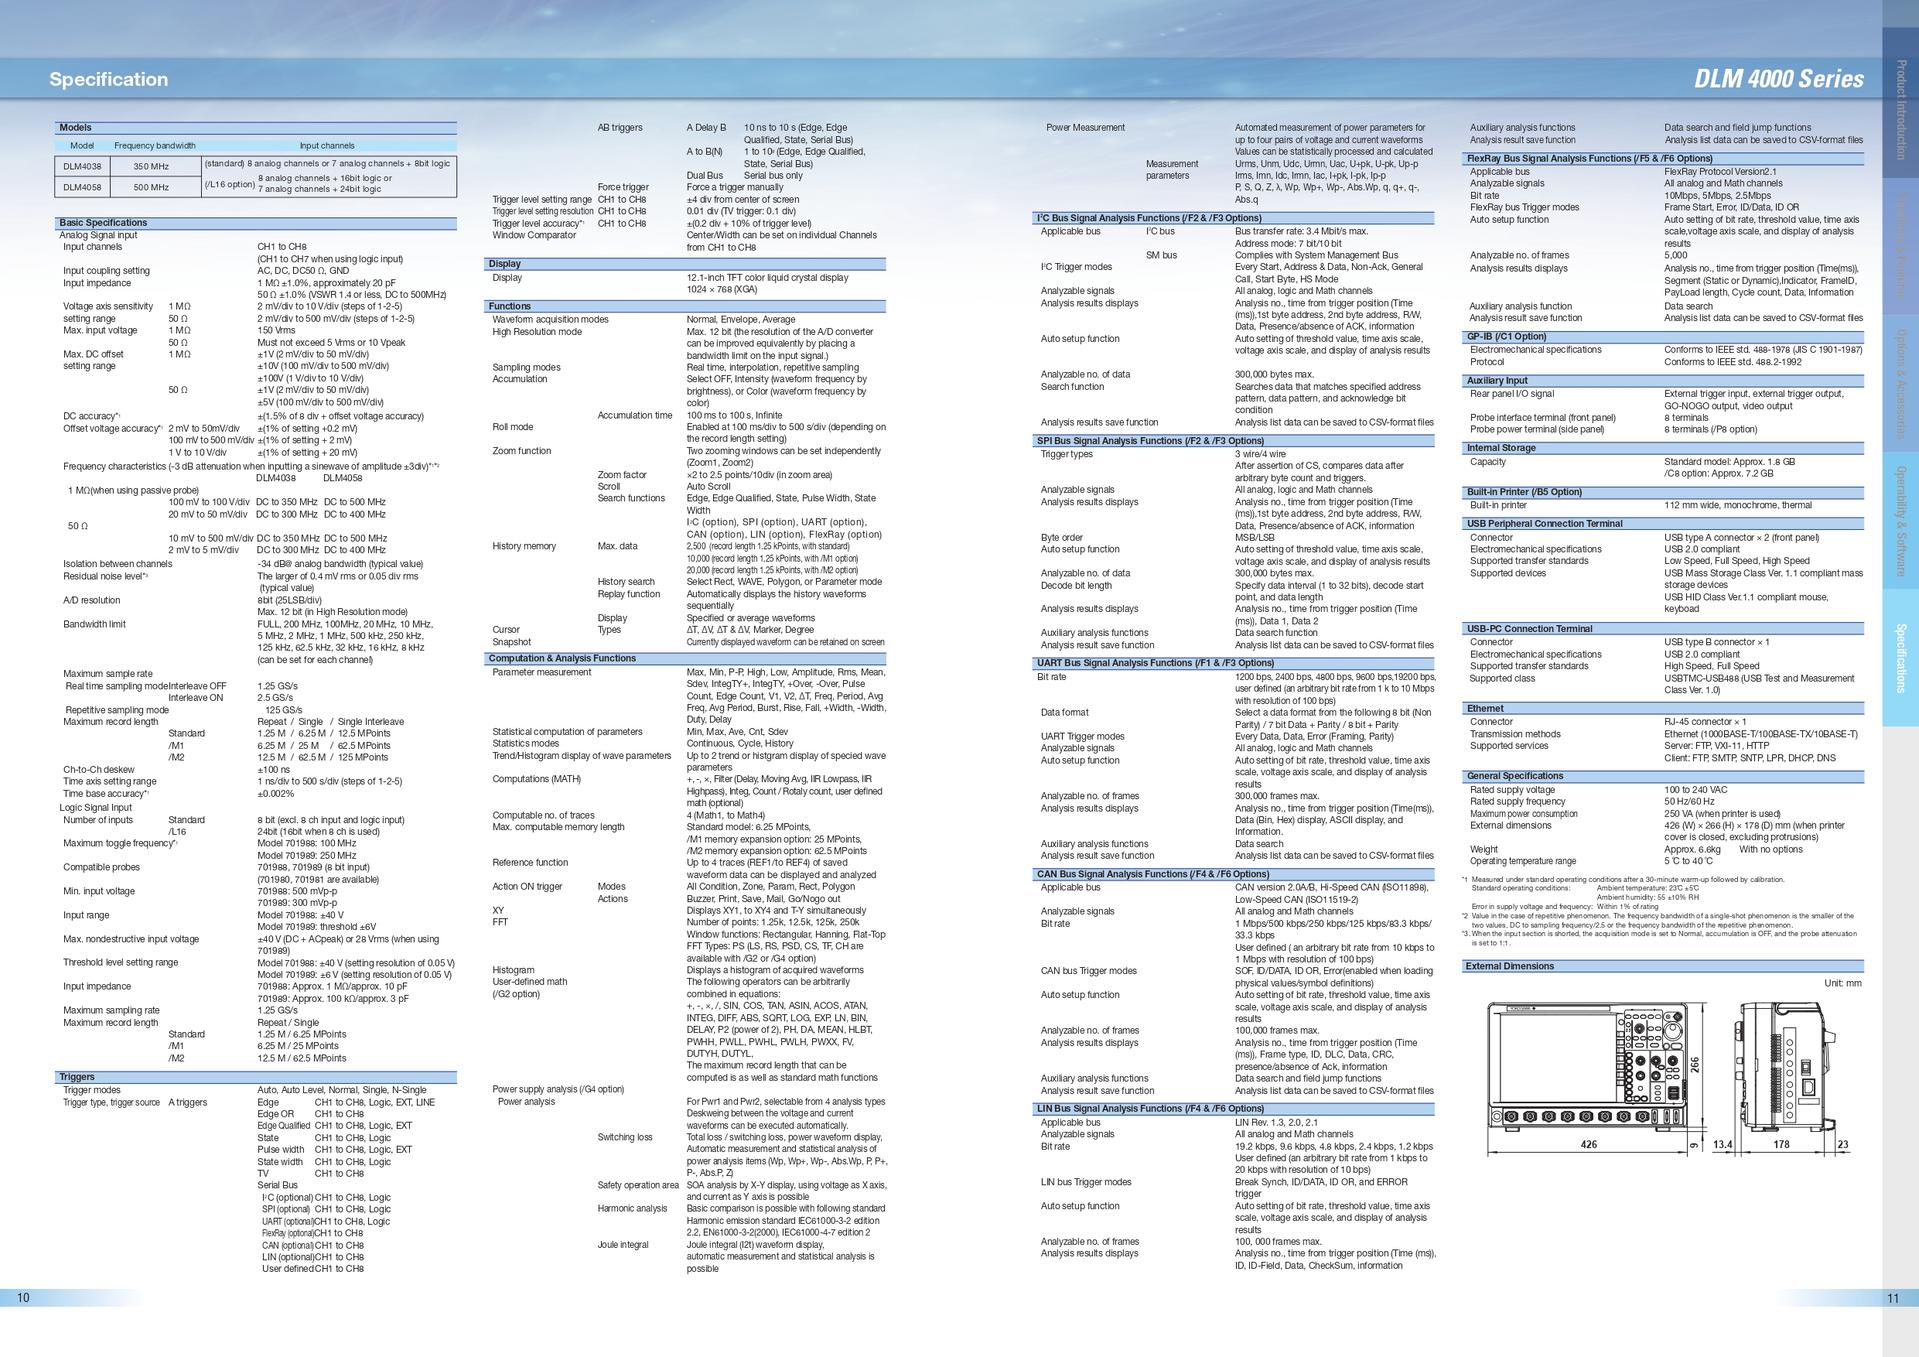Click the "1024 × 768 (XGA)" resolution text
Screen dimensions: 1919x1357
(x=722, y=290)
